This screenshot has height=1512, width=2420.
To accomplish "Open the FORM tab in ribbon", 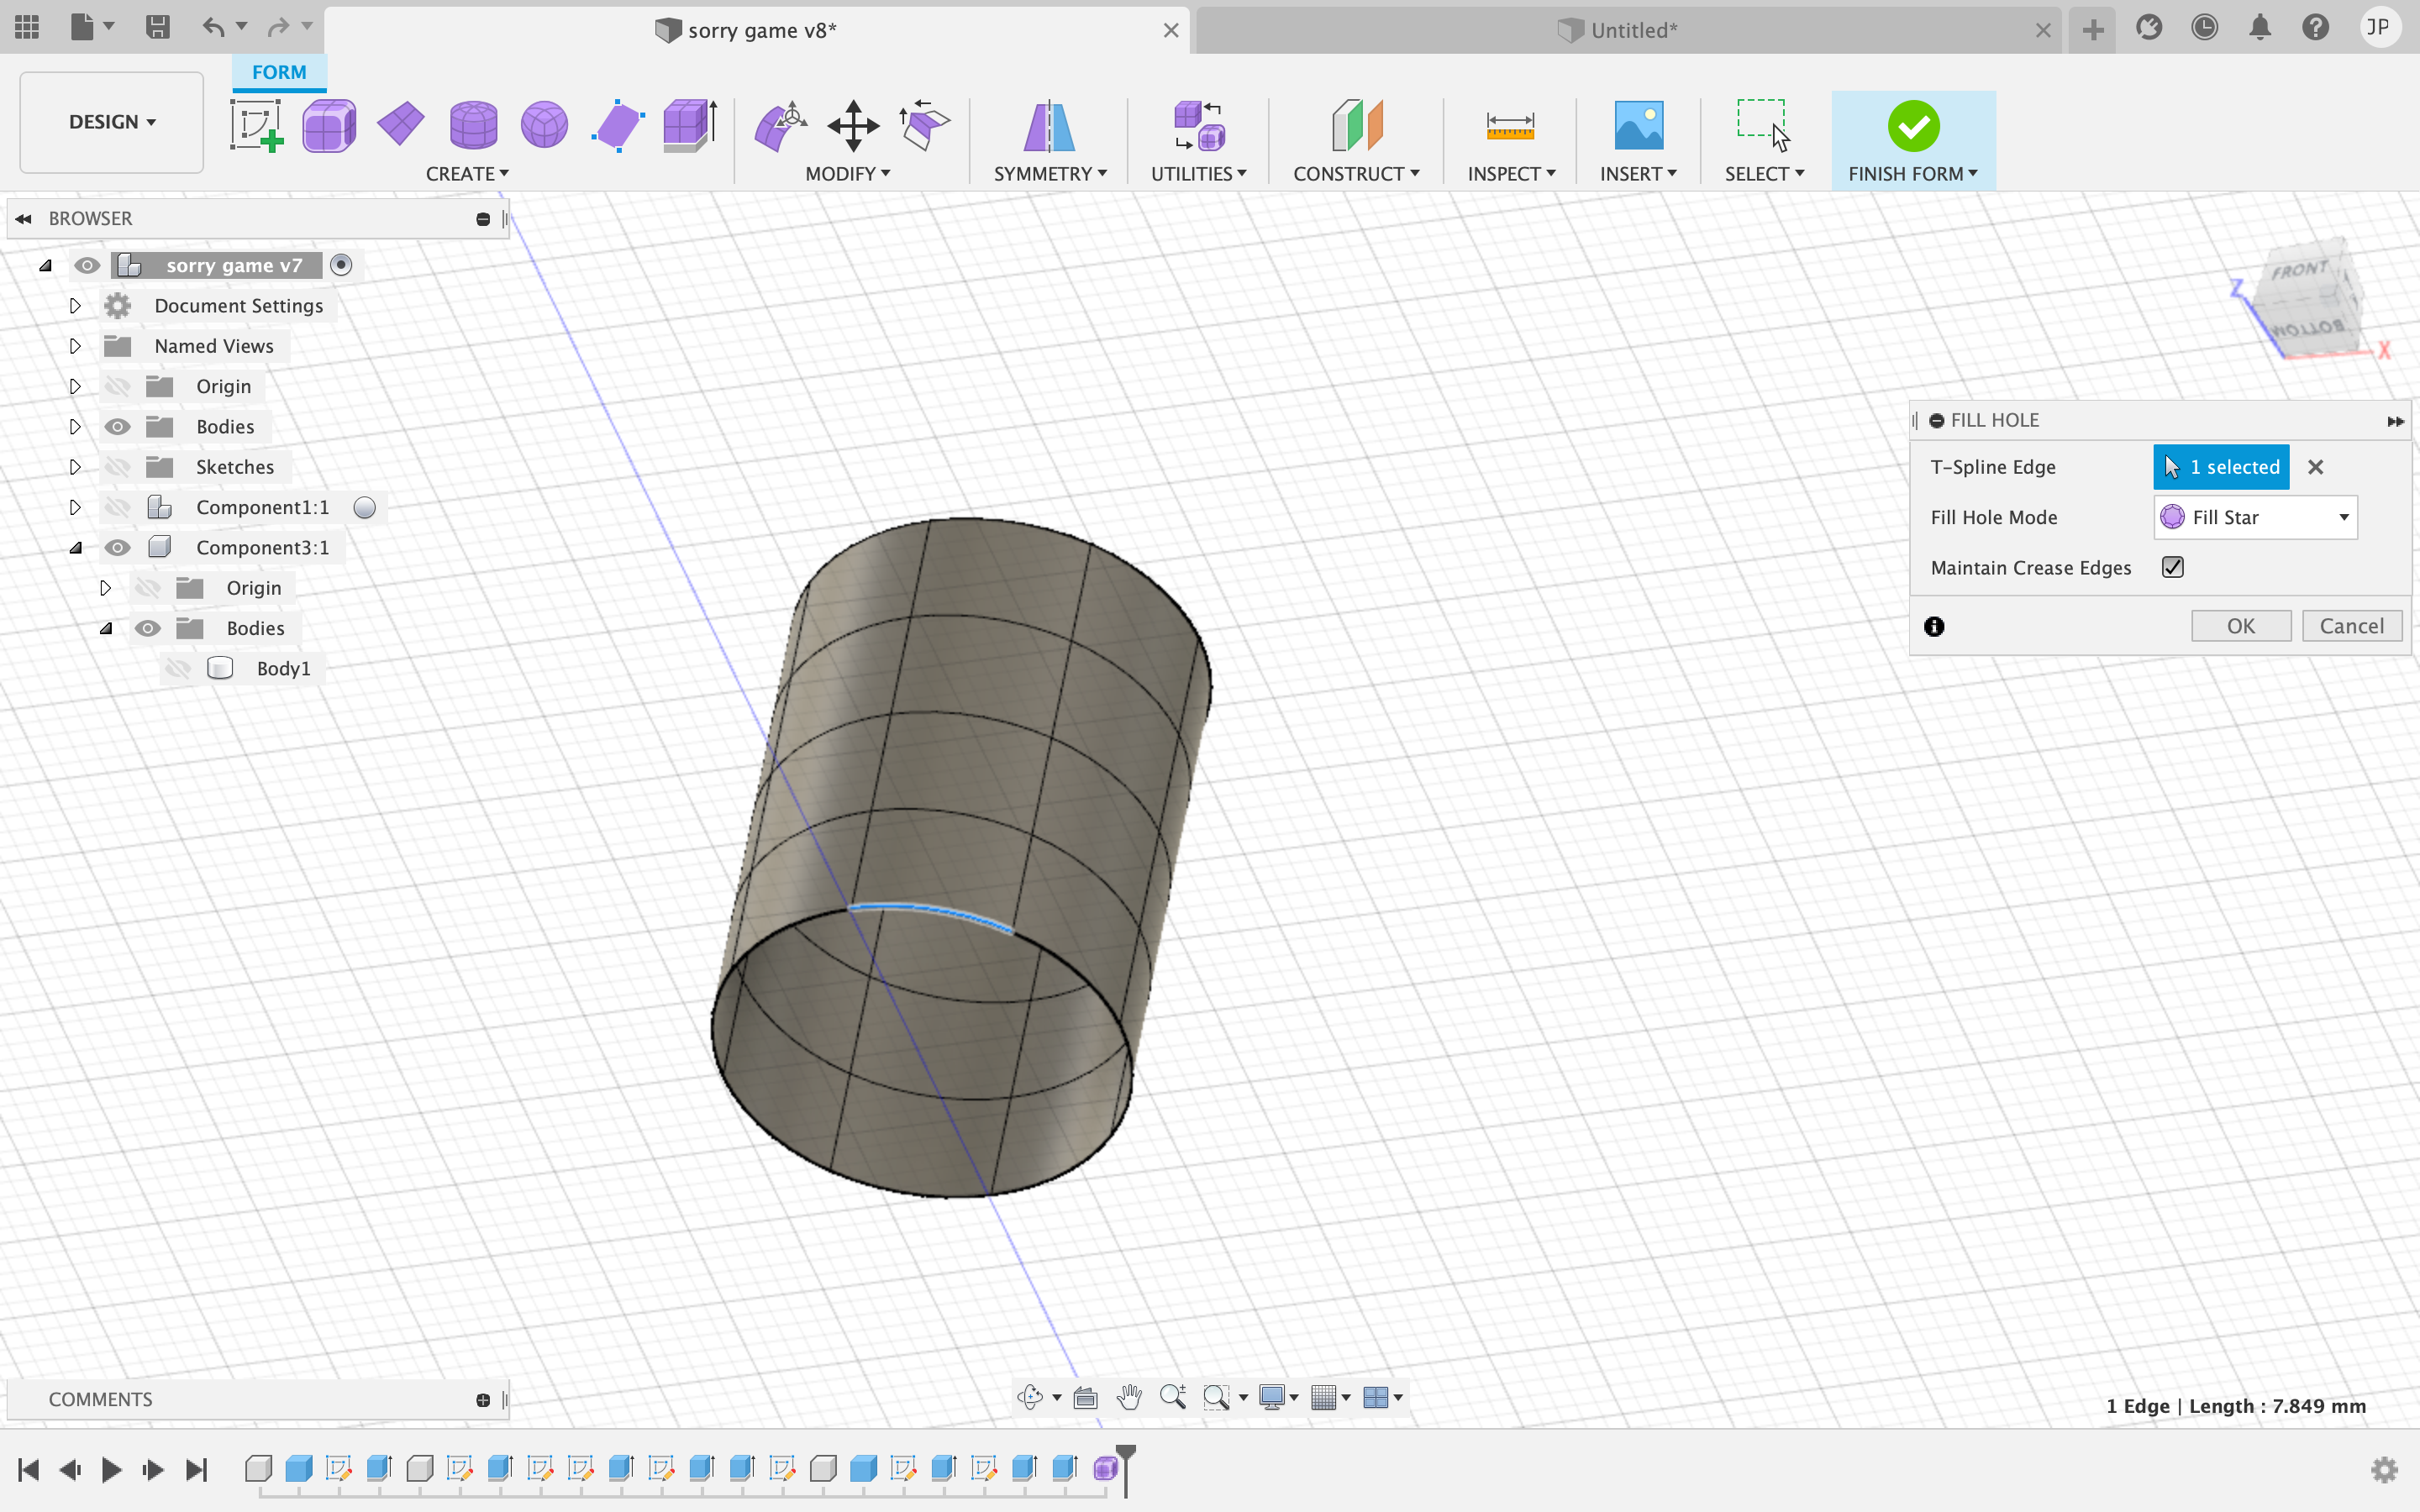I will [277, 71].
